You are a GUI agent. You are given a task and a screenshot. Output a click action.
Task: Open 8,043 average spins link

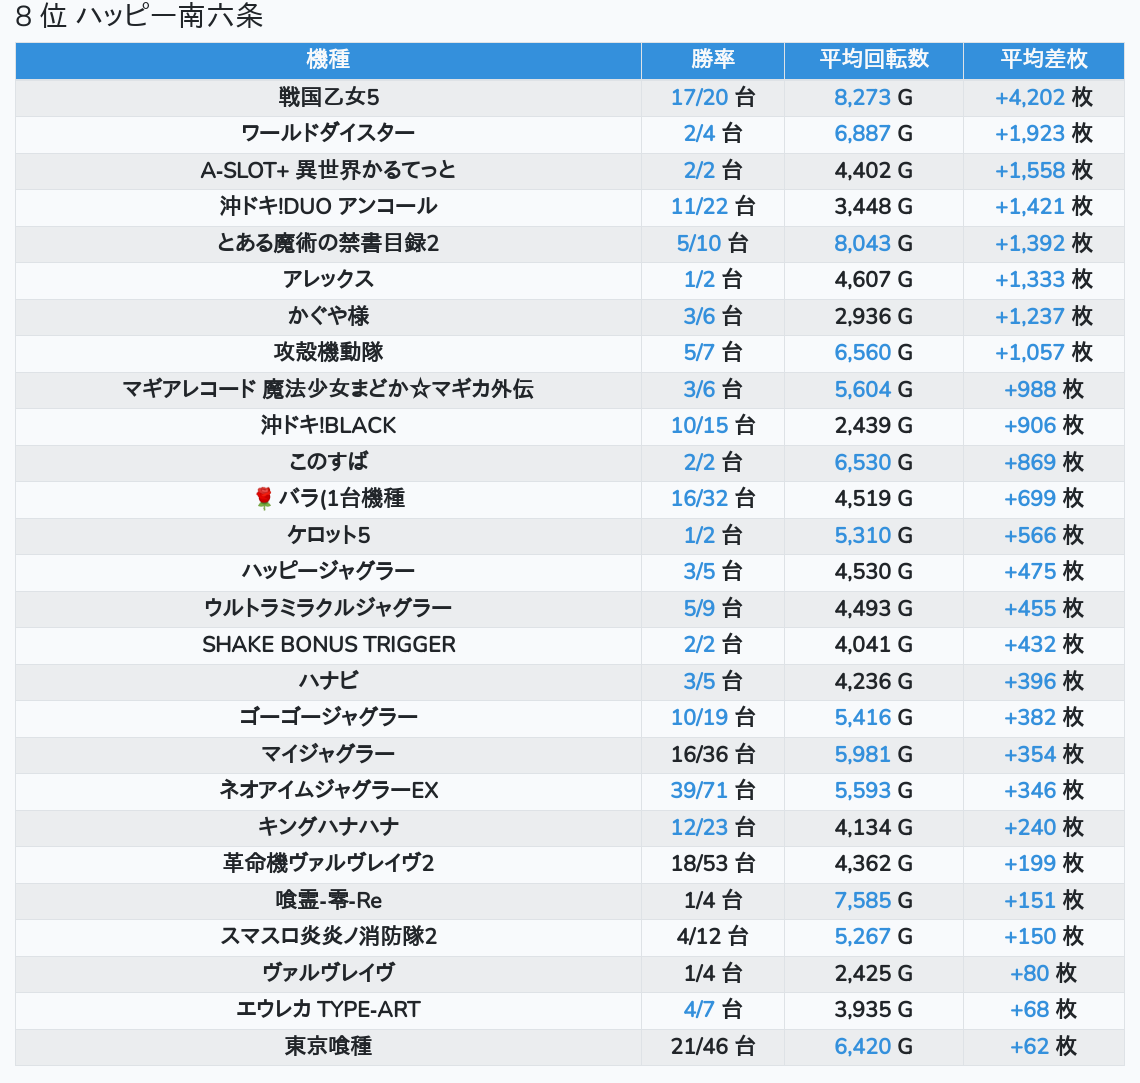coord(862,243)
